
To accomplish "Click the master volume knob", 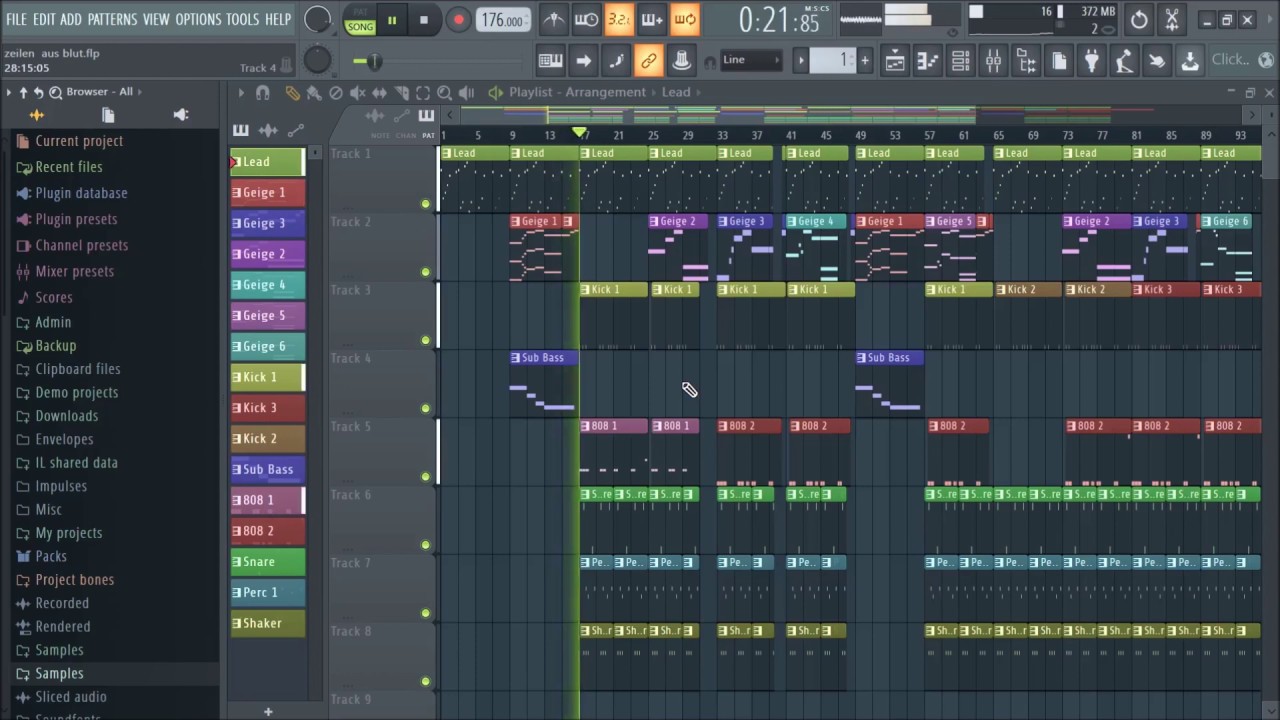I will click(317, 19).
